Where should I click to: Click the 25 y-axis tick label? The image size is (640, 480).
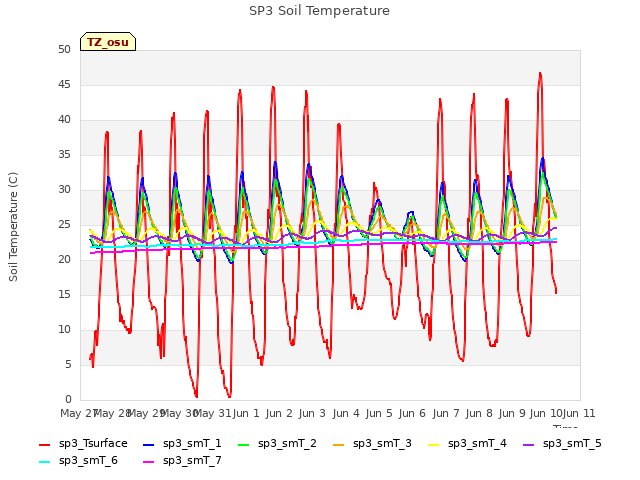(64, 224)
